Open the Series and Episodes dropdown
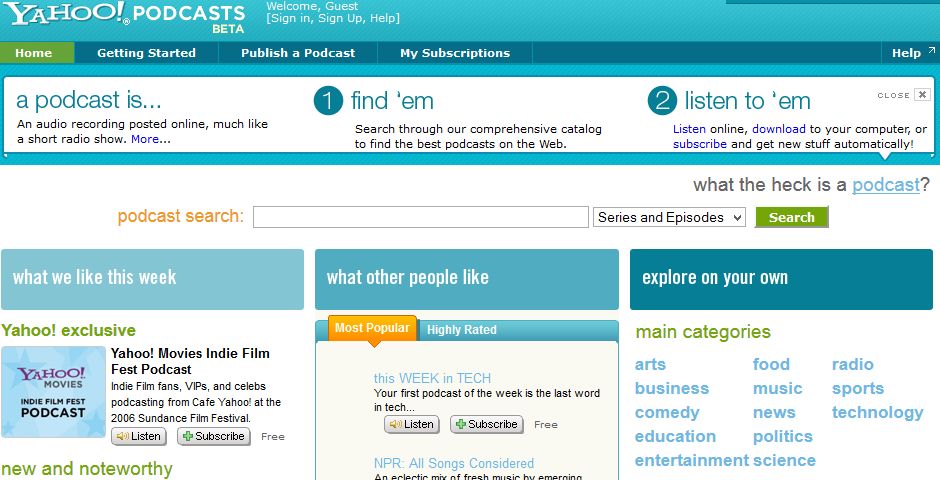The height and width of the screenshot is (480, 940). pyautogui.click(x=670, y=217)
